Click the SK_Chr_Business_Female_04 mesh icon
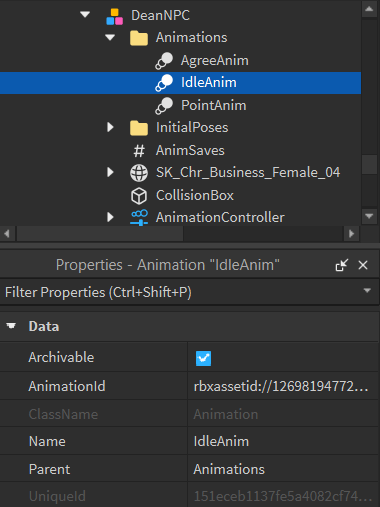This screenshot has height=507, width=380. coord(139,173)
